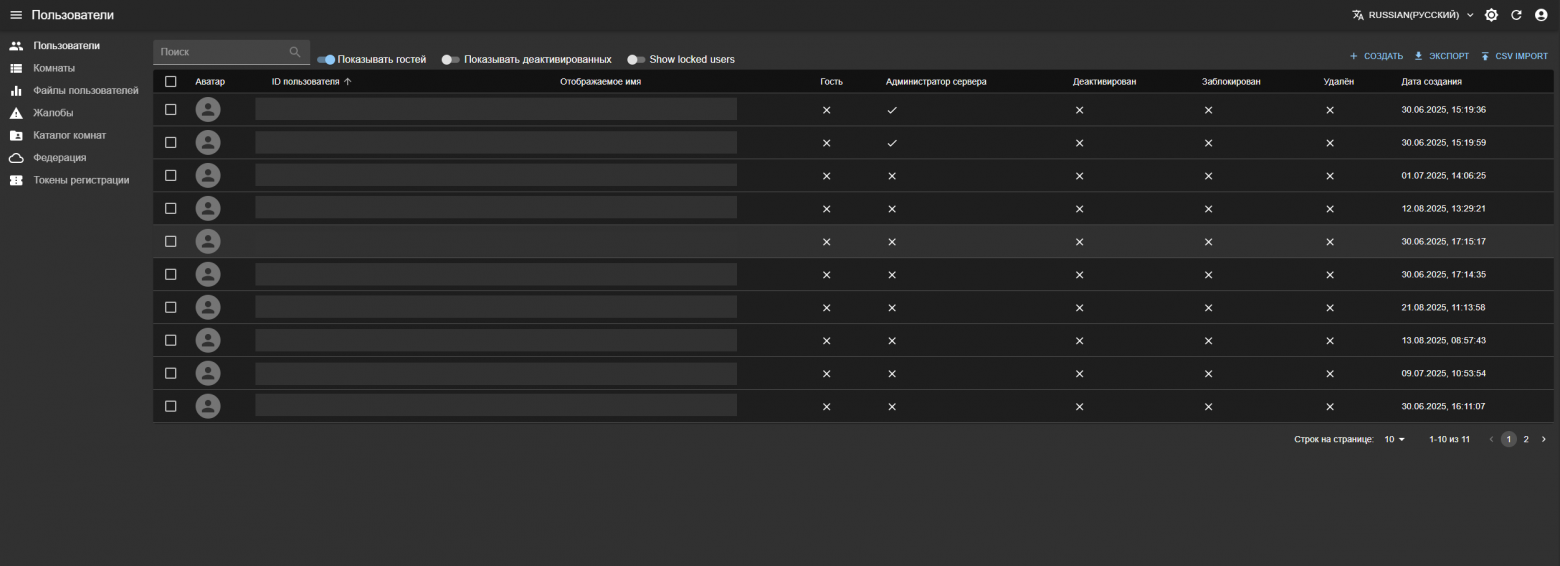1560x566 pixels.
Task: Click the guest X mark in the 12.08.2025 row
Action: (826, 209)
